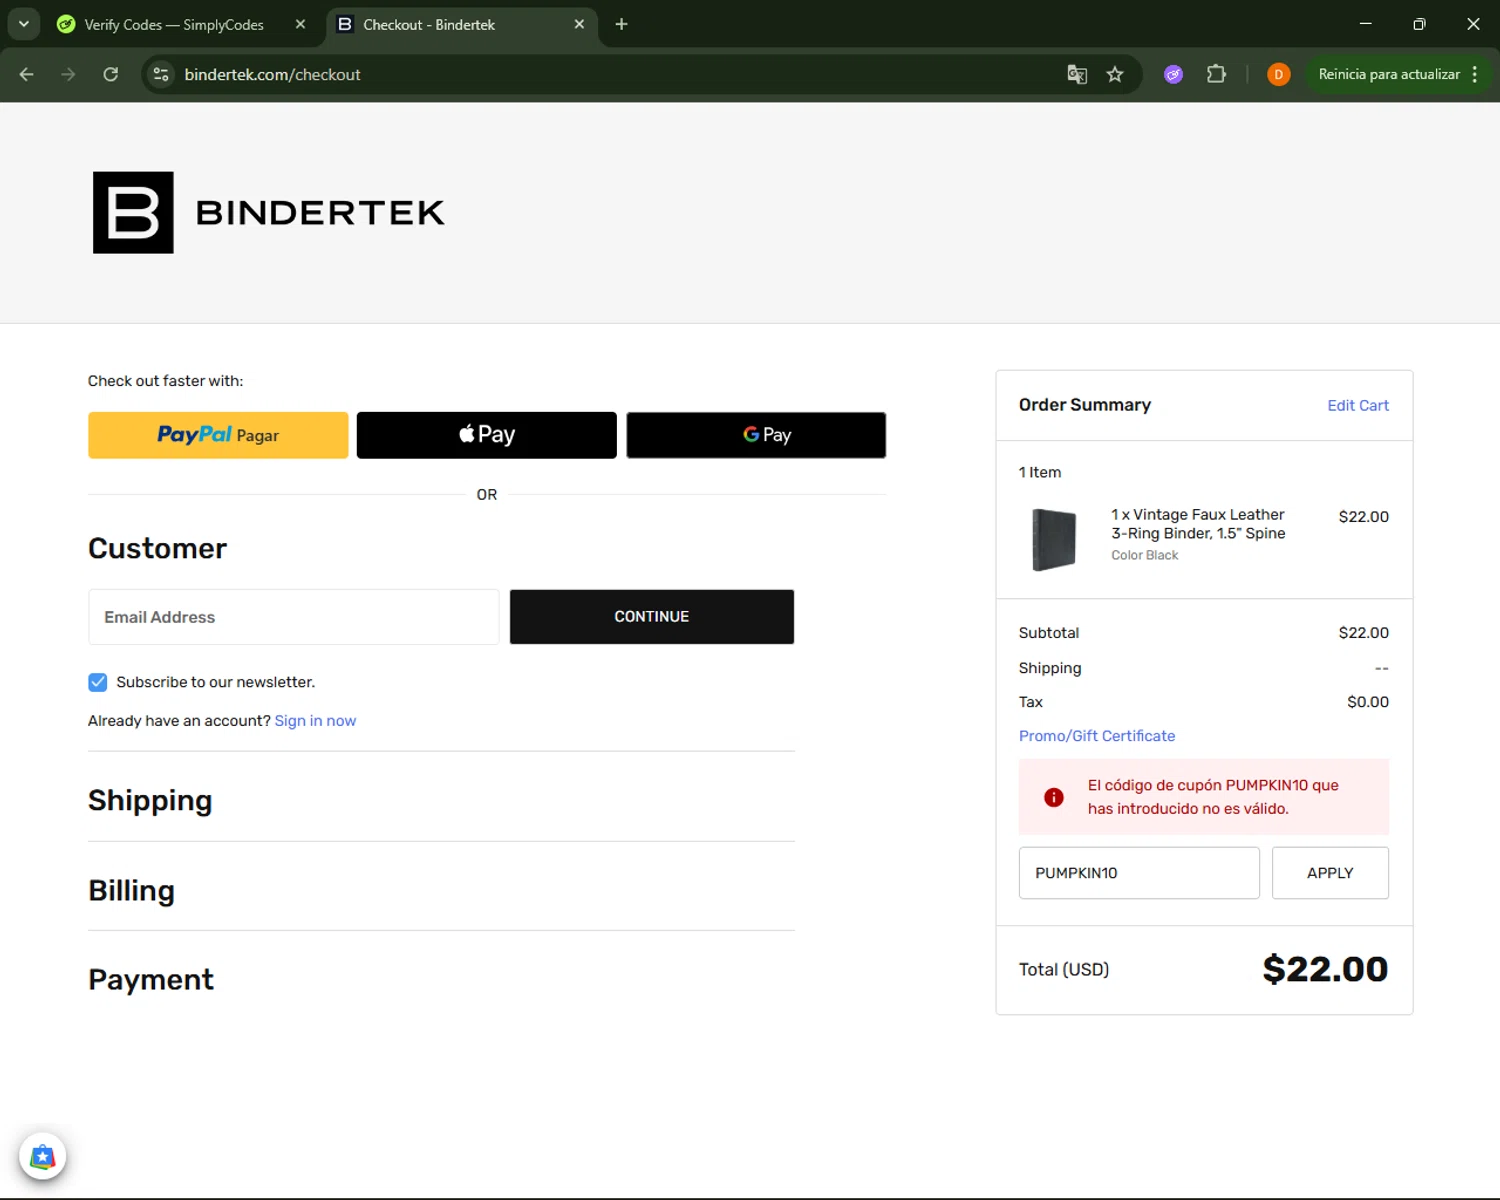
Task: Focus the Email Address field
Action: [293, 617]
